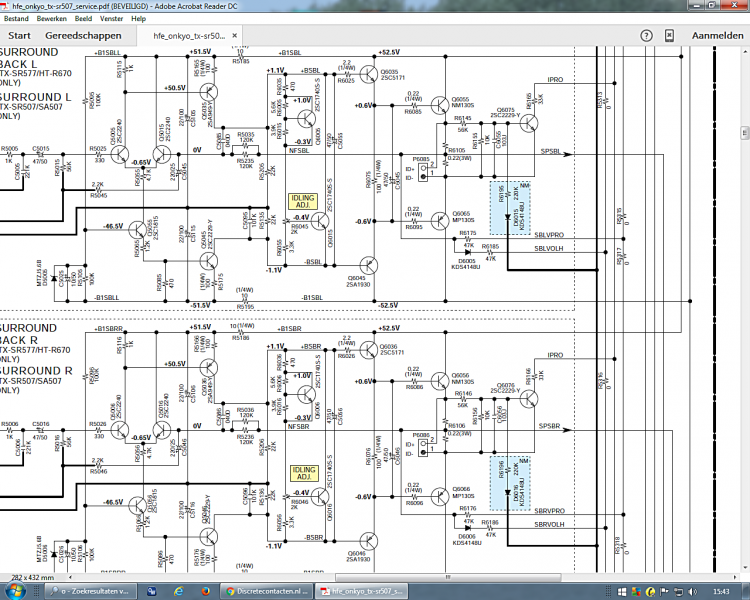This screenshot has height=600, width=750.
Task: Open the Venster menu
Action: pyautogui.click(x=112, y=18)
